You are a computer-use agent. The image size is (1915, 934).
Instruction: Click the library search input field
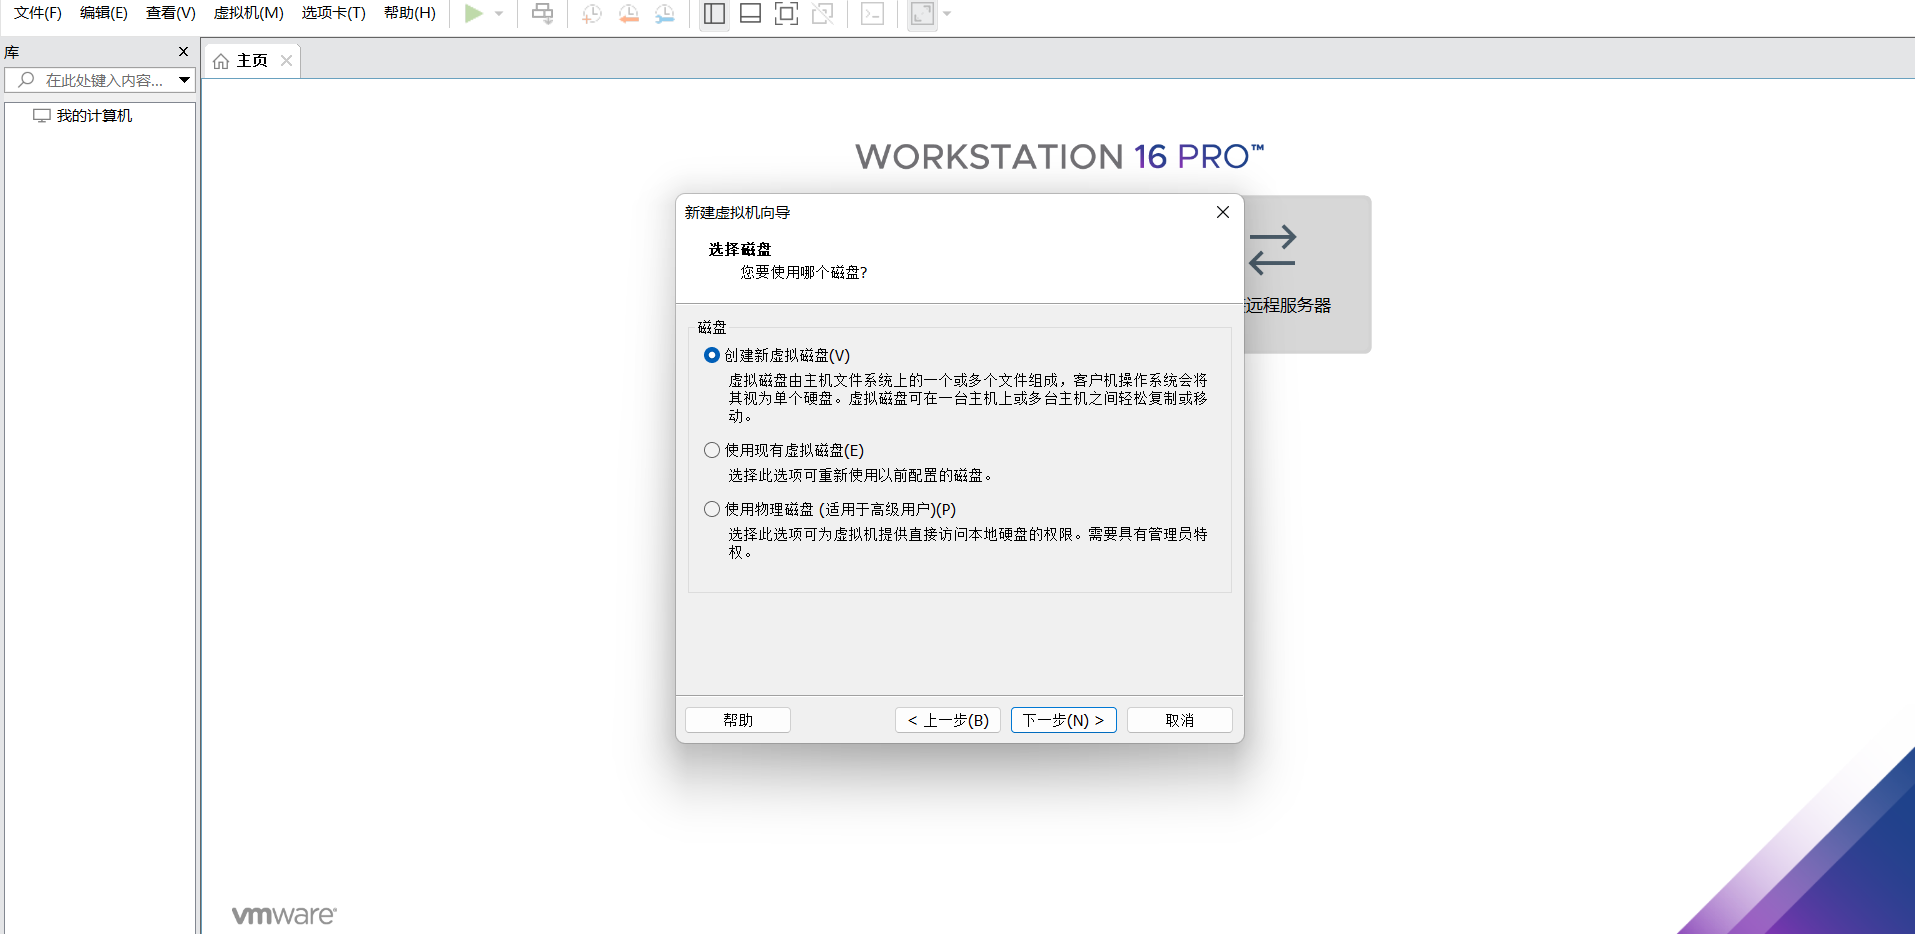(x=100, y=80)
